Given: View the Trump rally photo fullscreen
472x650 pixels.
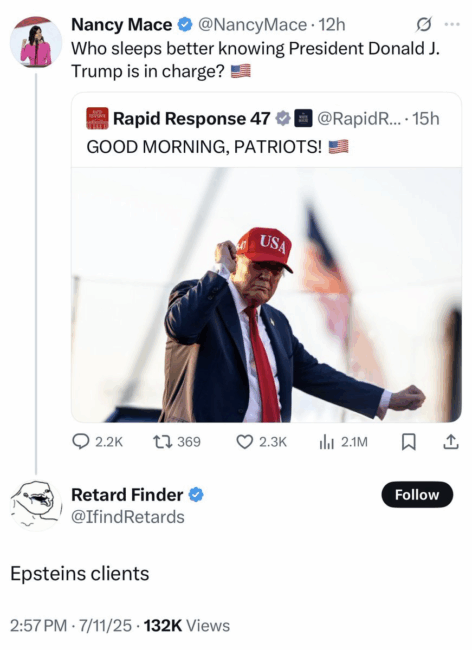Looking at the screenshot, I should (x=266, y=295).
